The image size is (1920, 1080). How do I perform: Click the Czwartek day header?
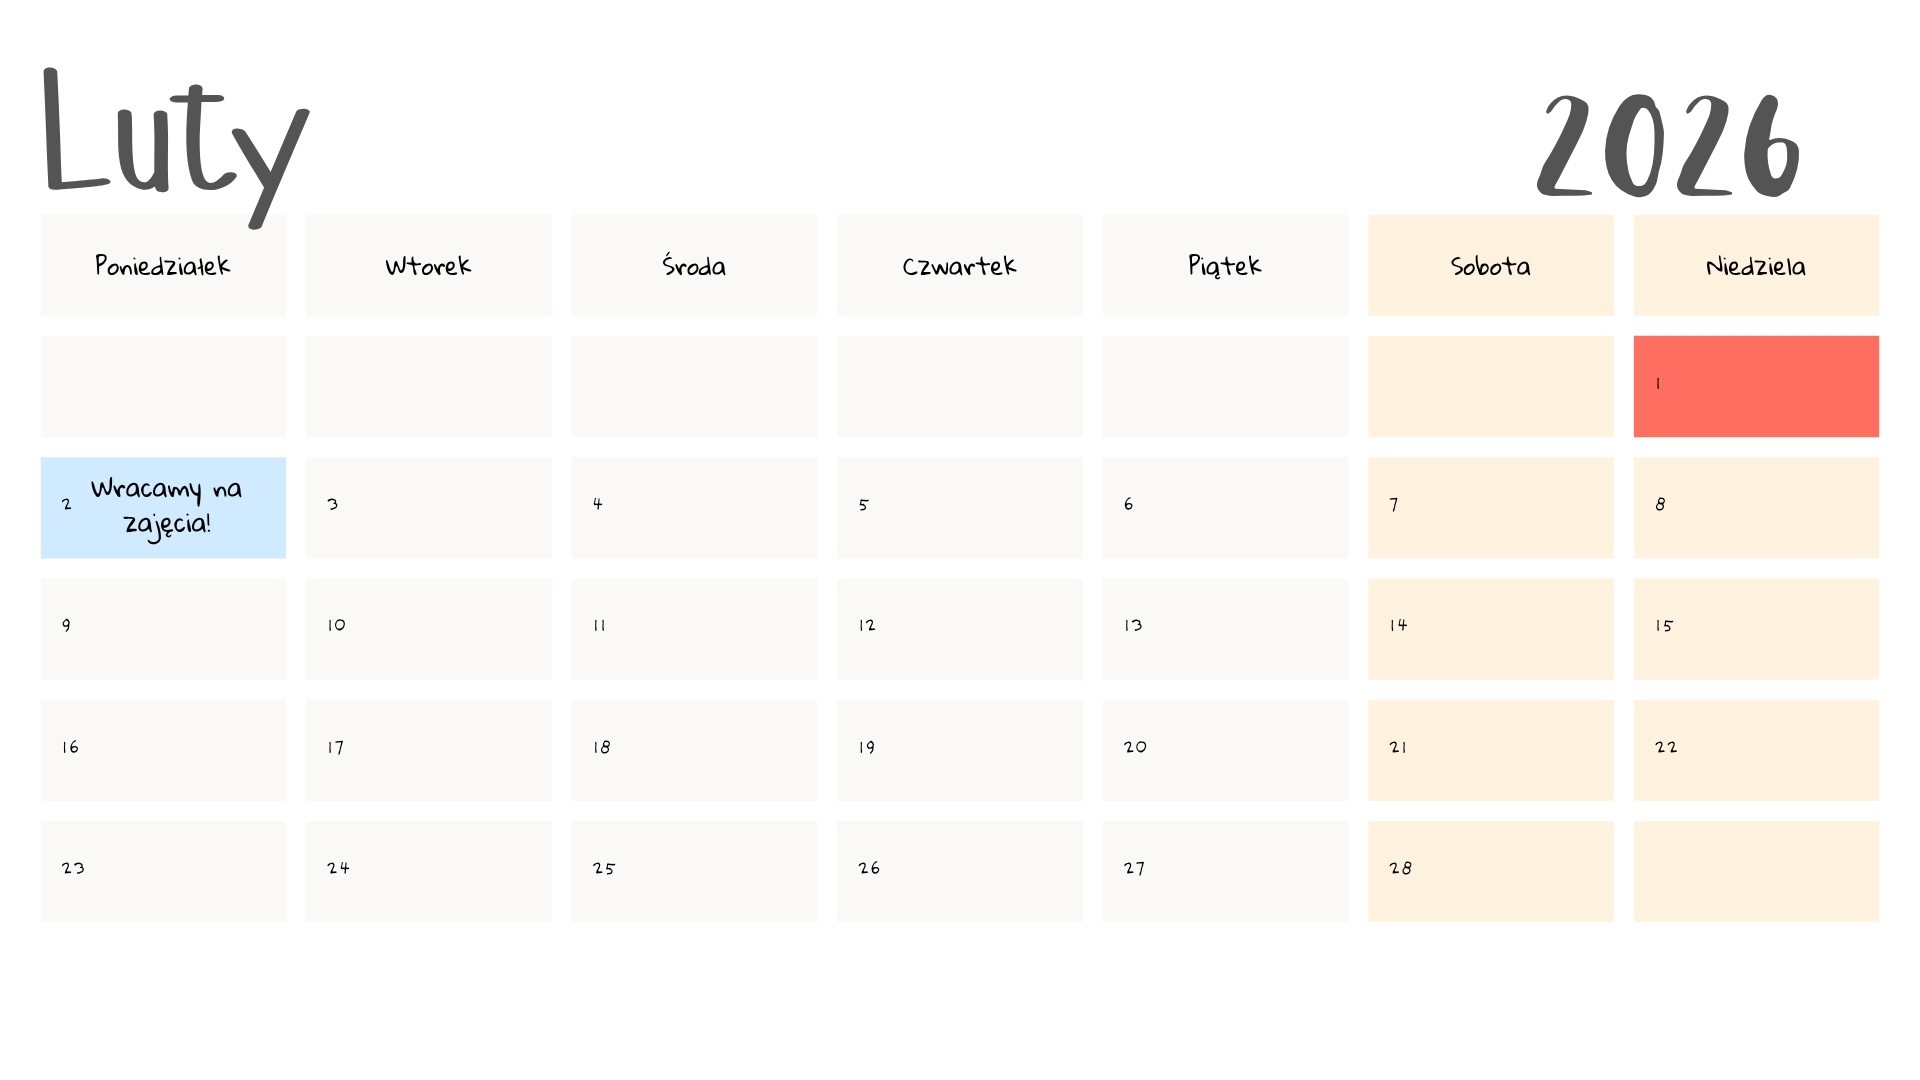959,266
